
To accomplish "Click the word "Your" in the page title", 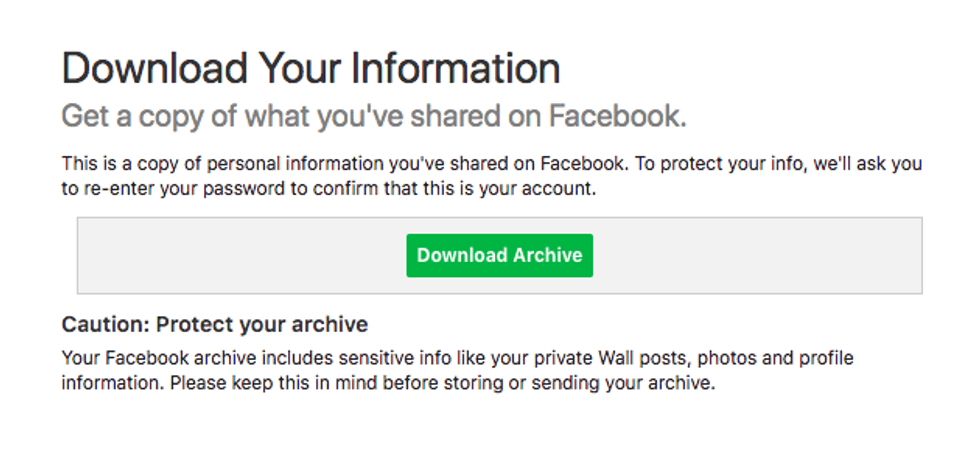I will click(x=288, y=69).
